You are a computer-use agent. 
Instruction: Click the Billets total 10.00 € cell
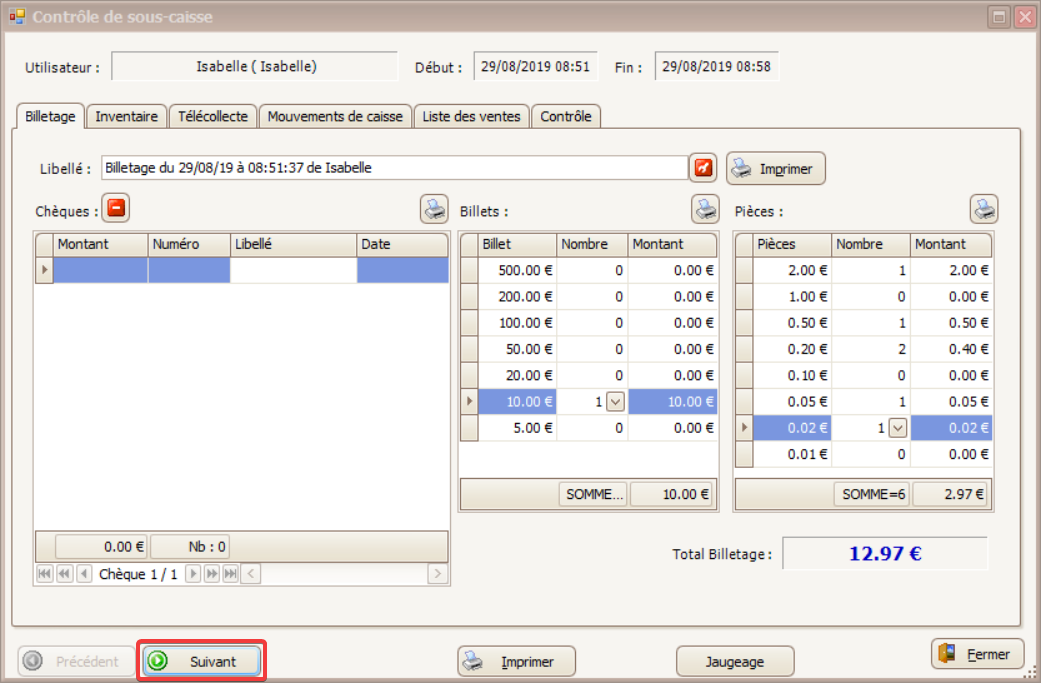[672, 494]
